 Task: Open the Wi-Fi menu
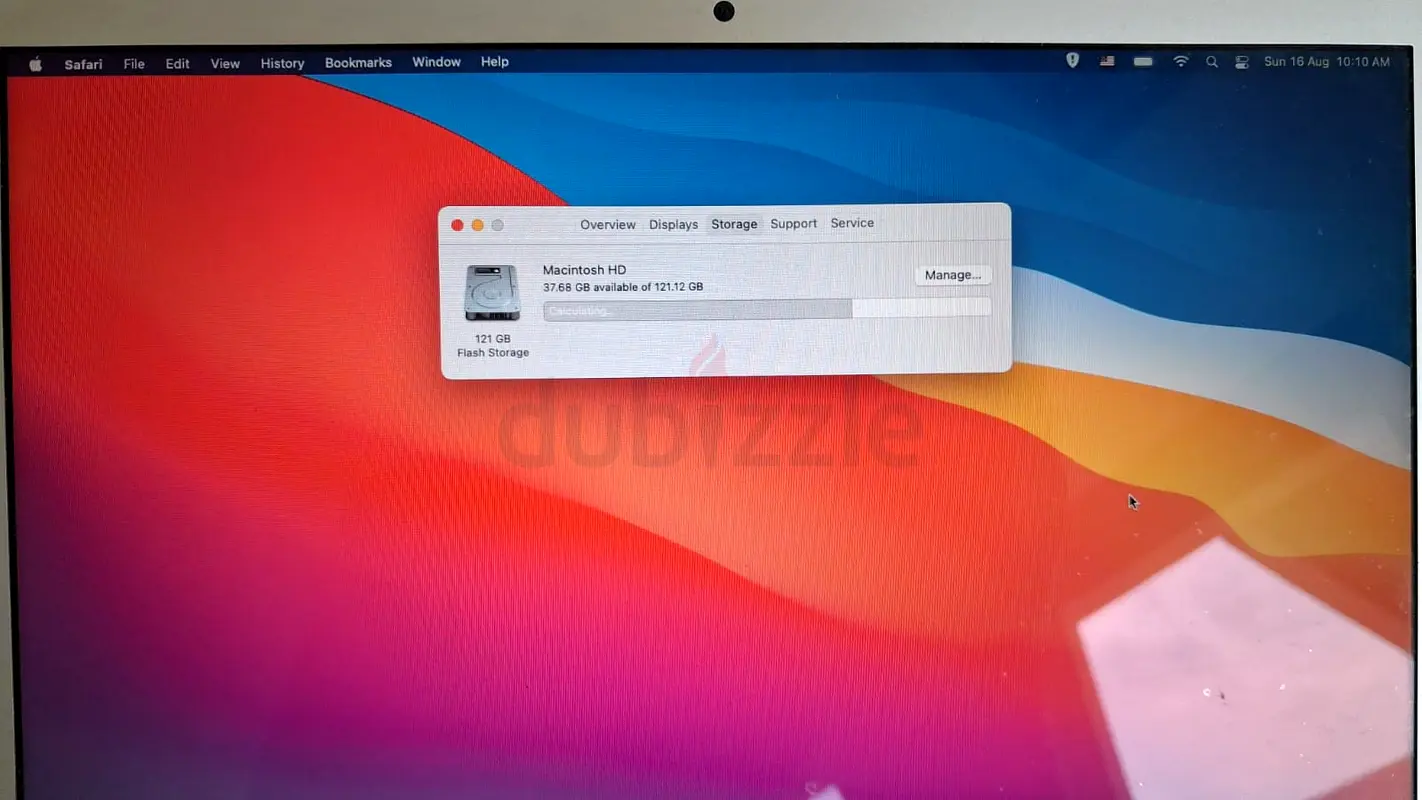[1181, 61]
